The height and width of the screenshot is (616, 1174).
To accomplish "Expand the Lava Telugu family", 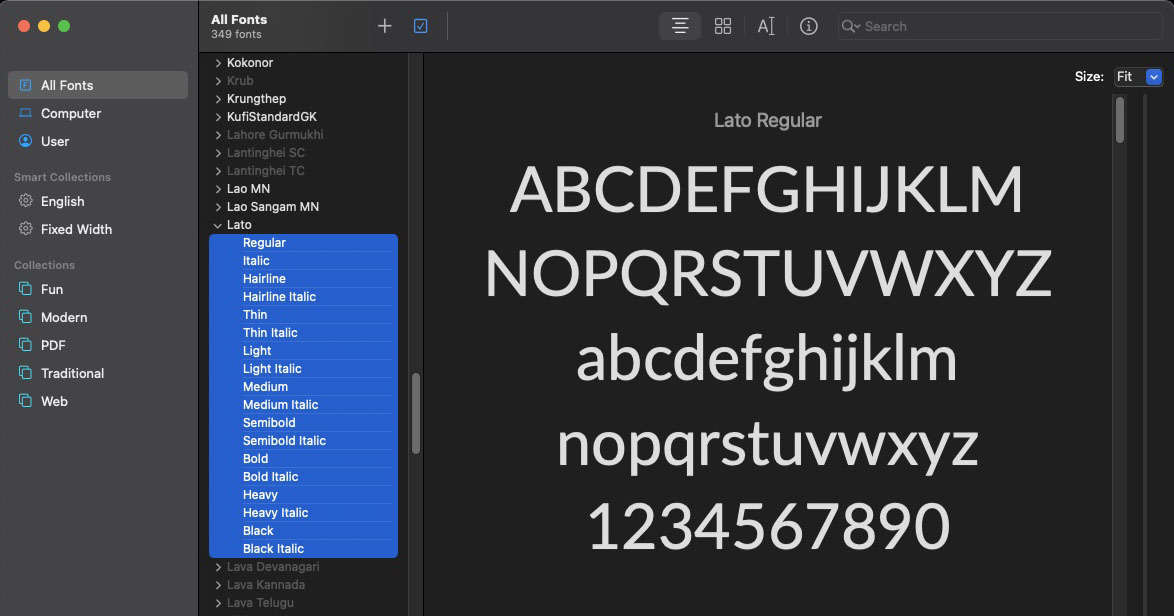I will (x=218, y=603).
